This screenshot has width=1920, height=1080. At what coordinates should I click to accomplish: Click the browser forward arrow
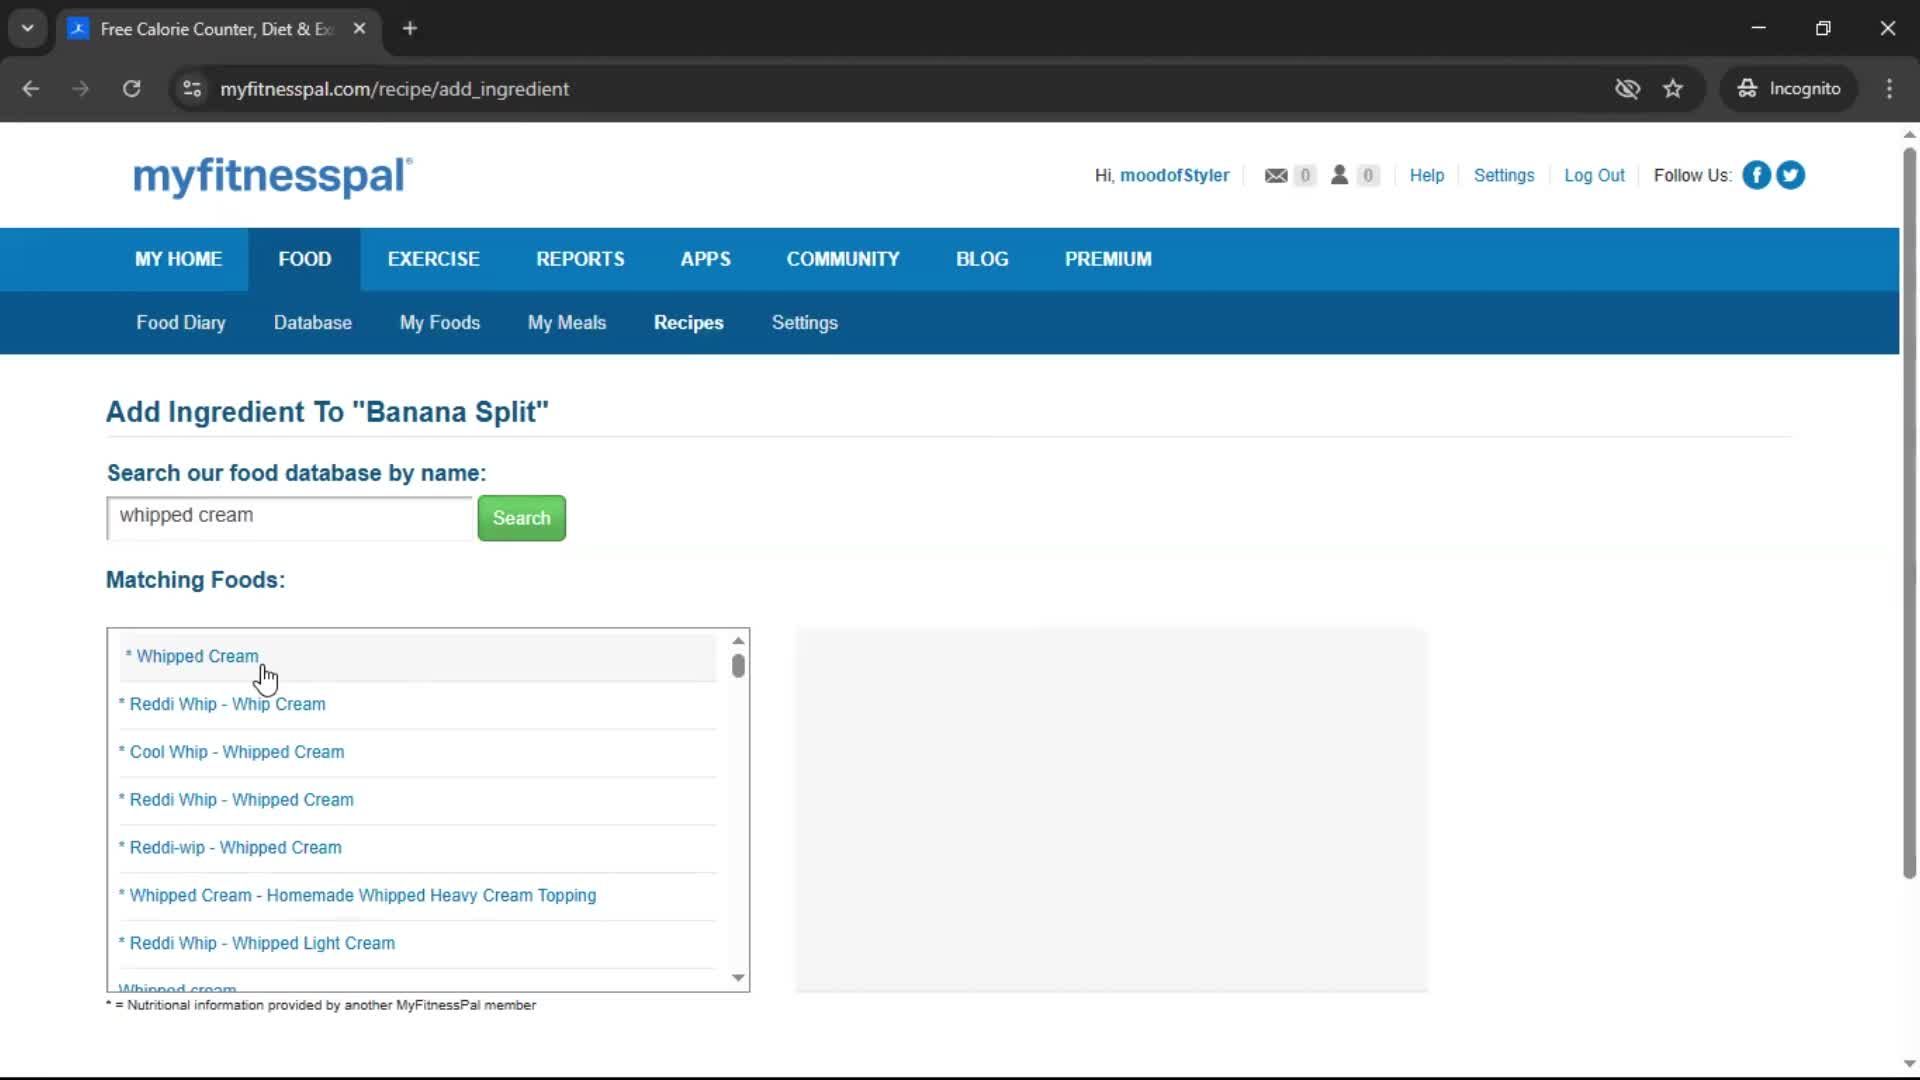click(81, 88)
